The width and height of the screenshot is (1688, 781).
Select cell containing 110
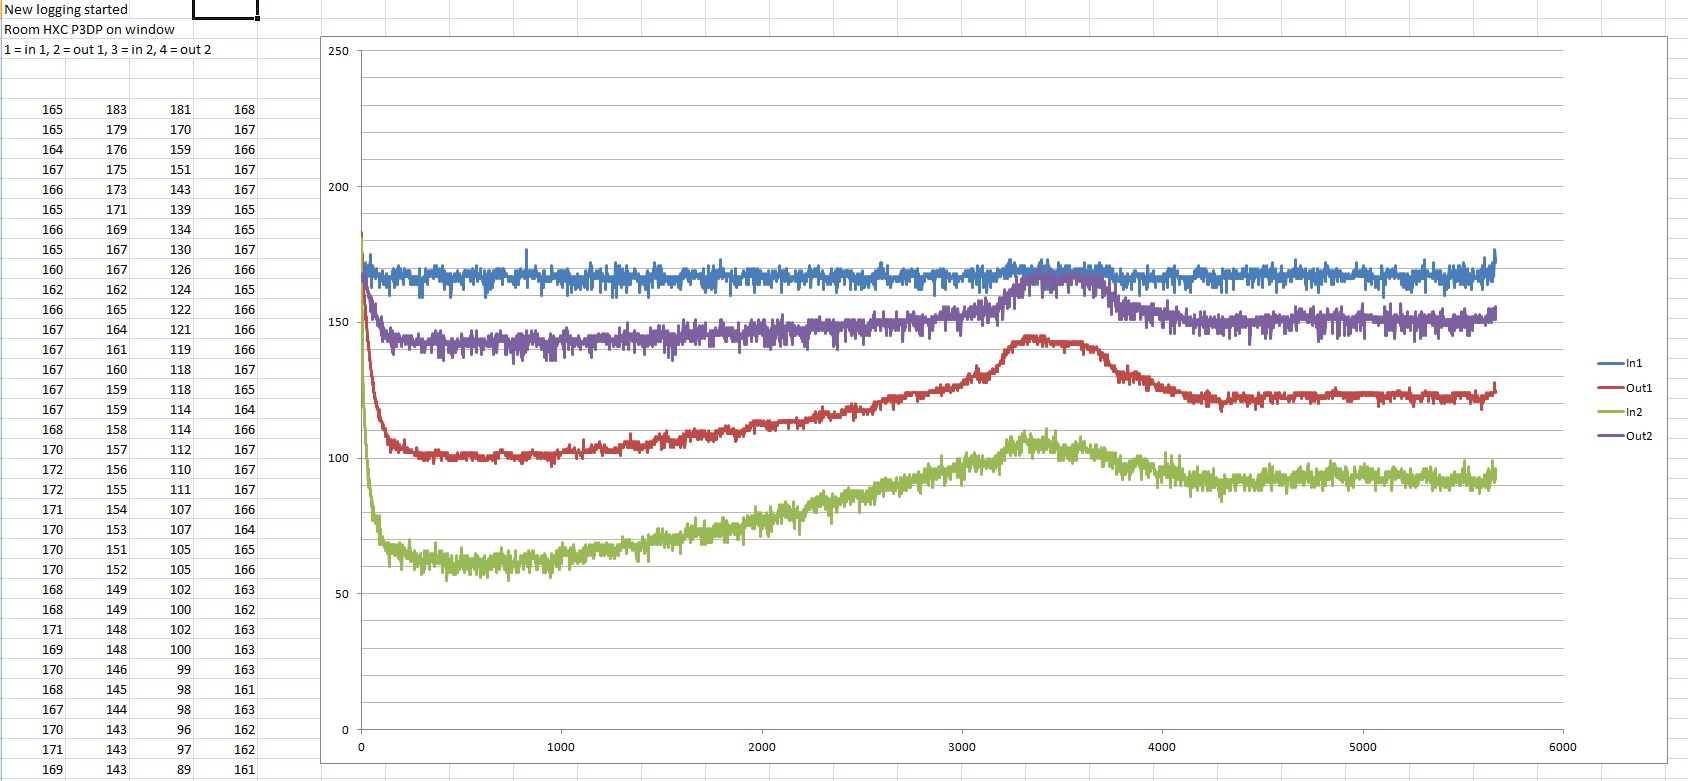click(x=161, y=469)
